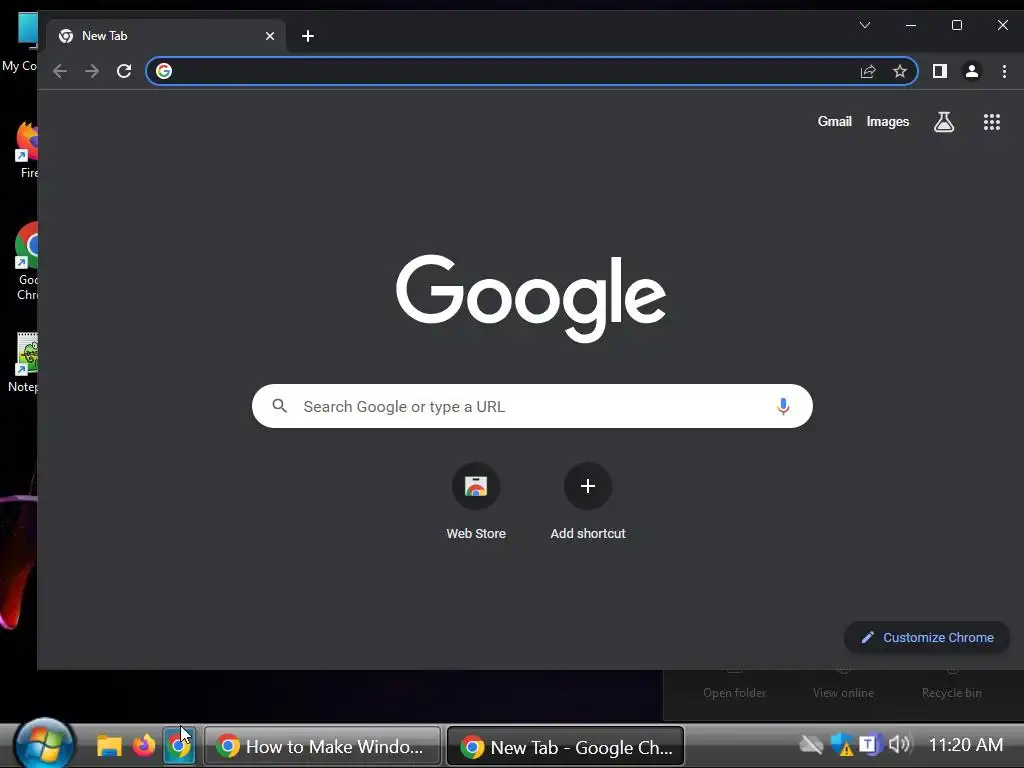
Task: Launch pinned Chrome from the taskbar
Action: (178, 745)
